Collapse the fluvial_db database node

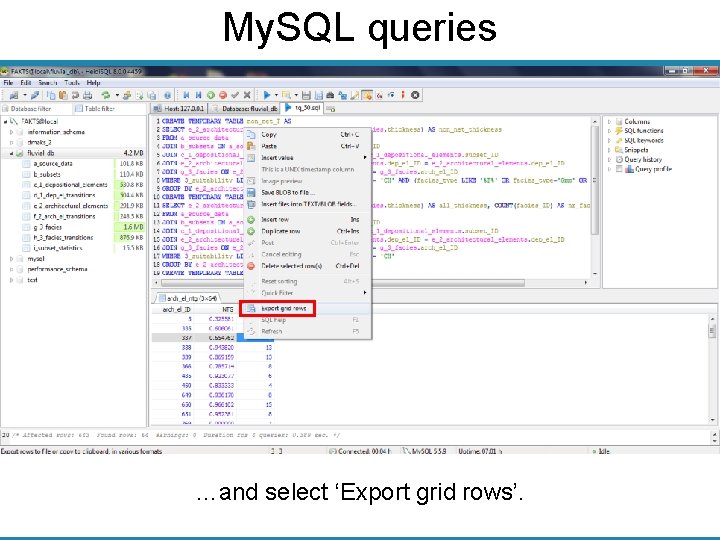(x=11, y=153)
